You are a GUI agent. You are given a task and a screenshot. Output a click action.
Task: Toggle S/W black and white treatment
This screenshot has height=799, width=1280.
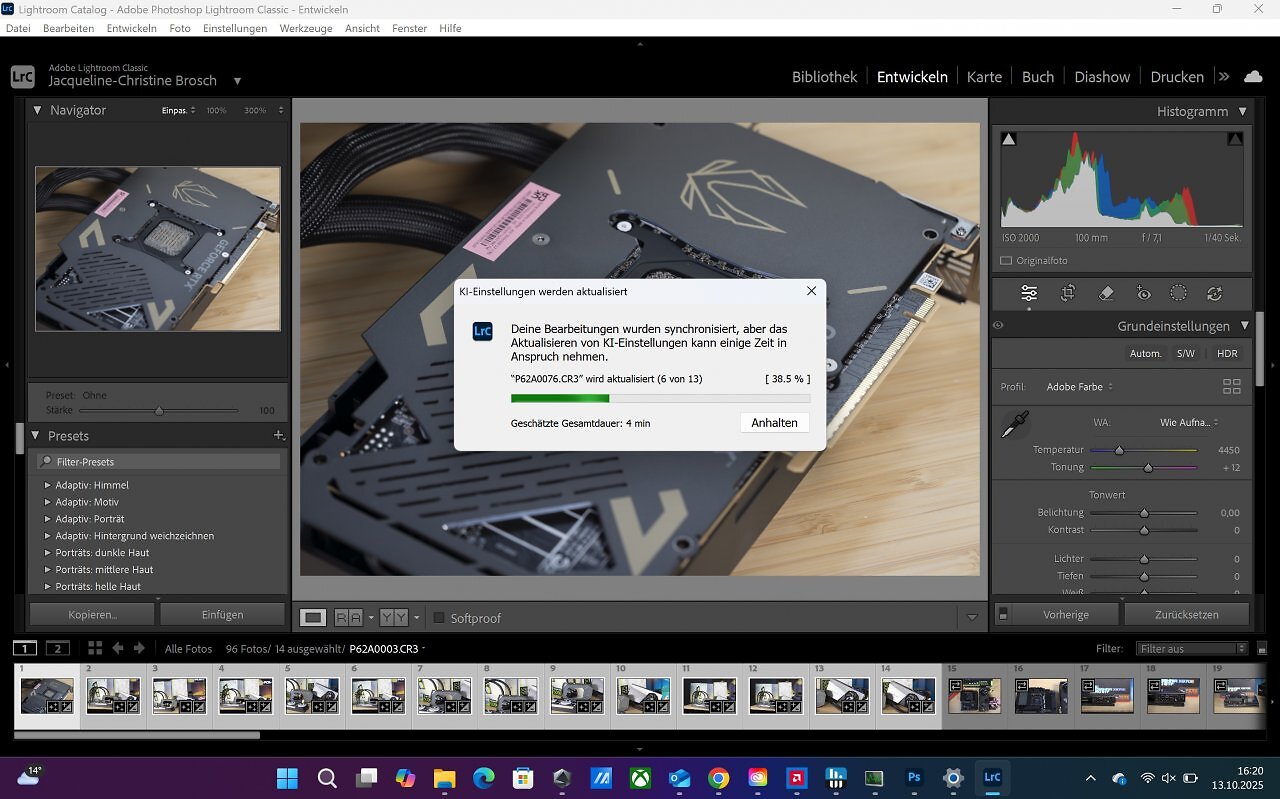pyautogui.click(x=1185, y=353)
